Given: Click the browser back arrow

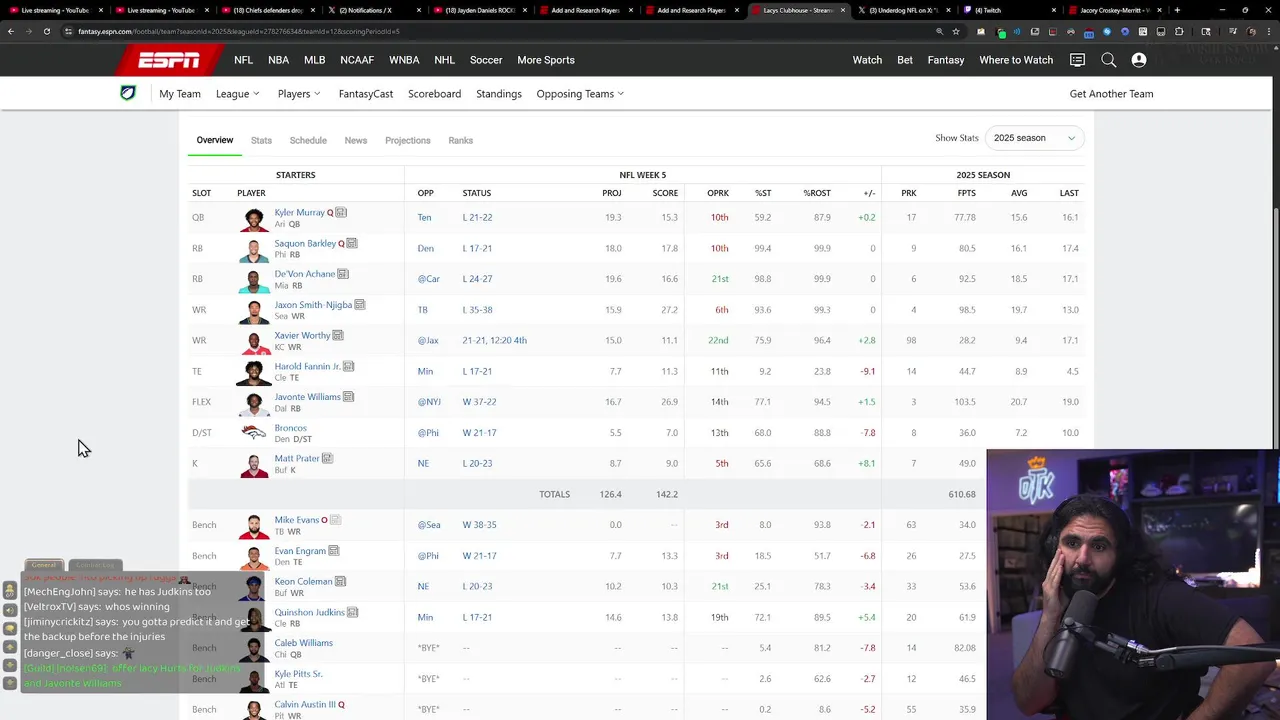Looking at the screenshot, I should [11, 31].
